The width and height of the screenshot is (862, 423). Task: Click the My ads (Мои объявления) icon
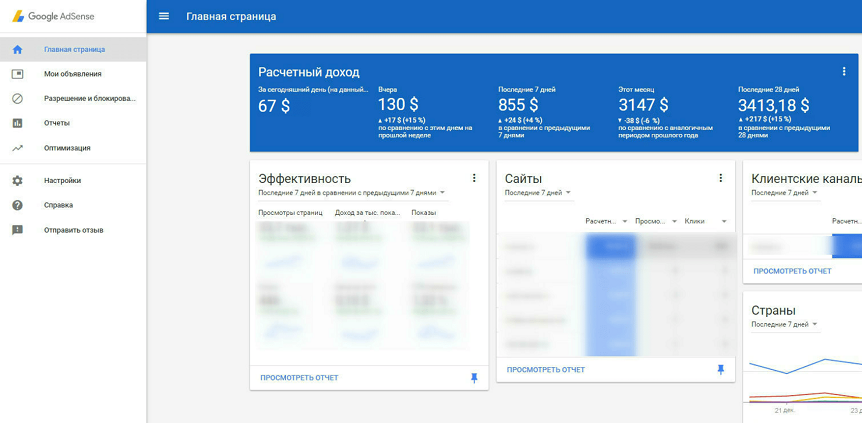[18, 74]
